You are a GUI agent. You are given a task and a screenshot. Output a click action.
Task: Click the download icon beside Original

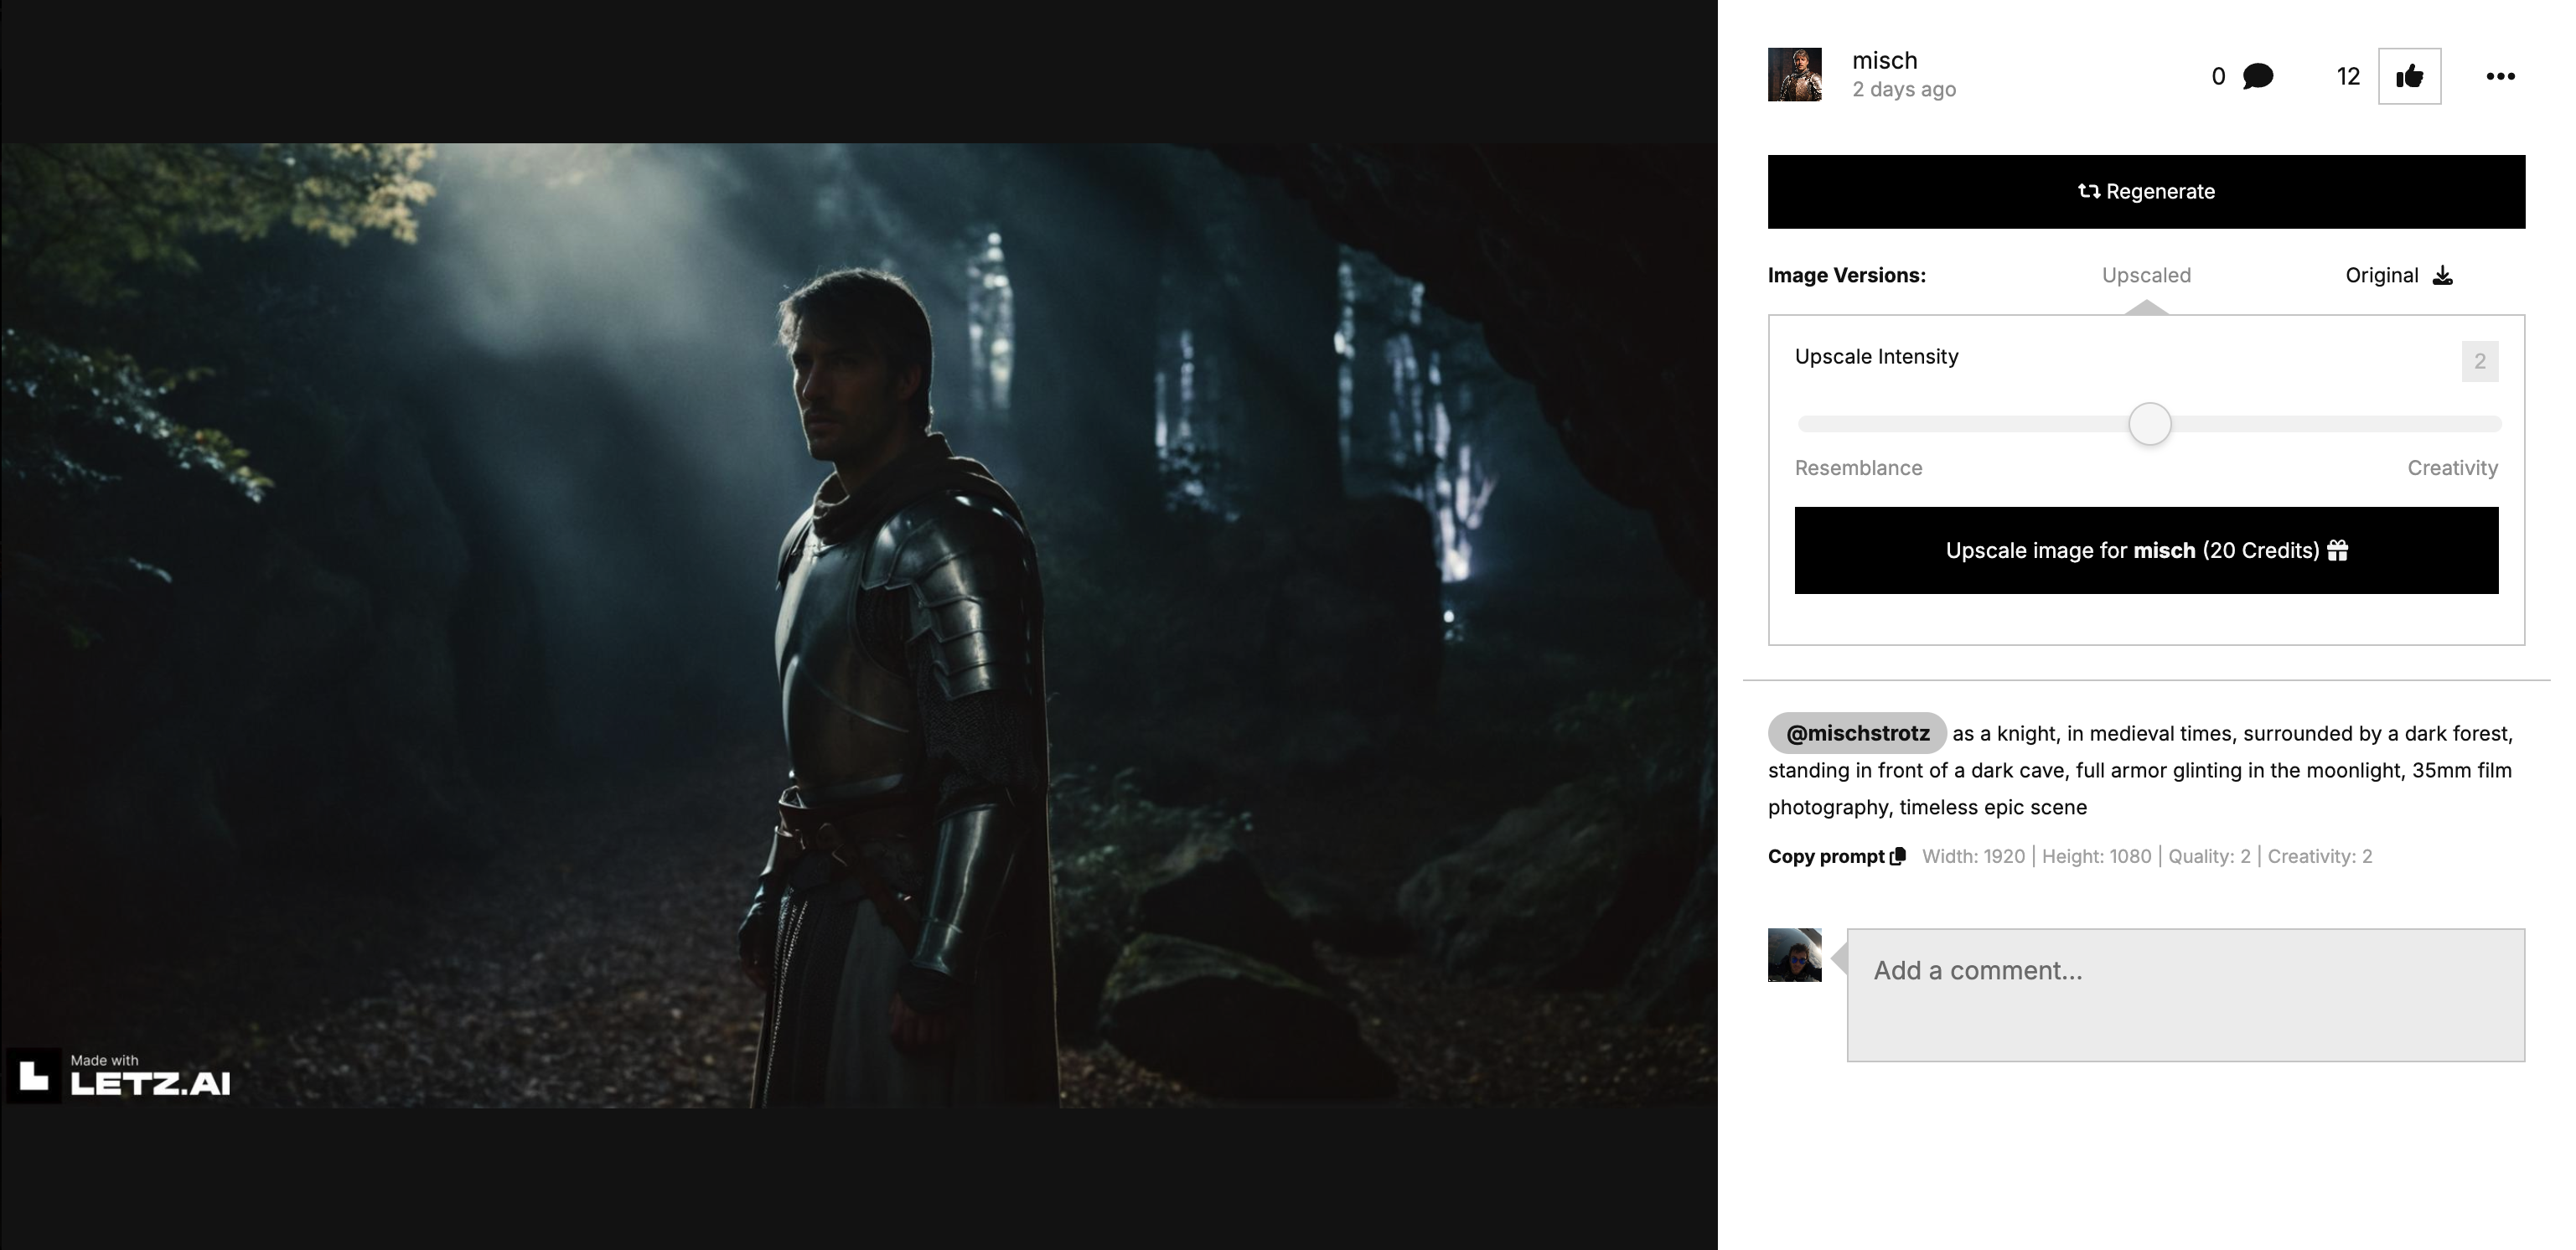coord(2442,275)
